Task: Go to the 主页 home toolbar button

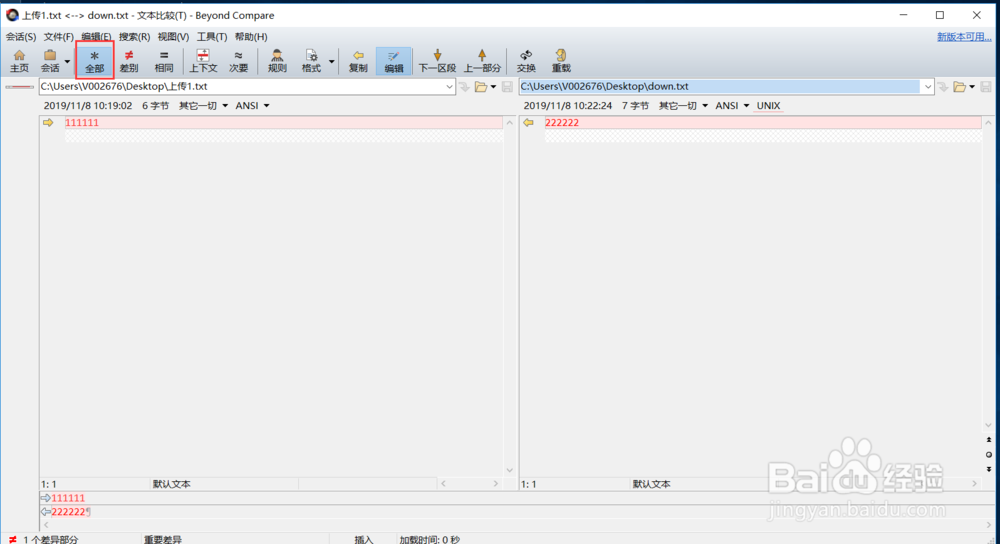Action: tap(19, 61)
